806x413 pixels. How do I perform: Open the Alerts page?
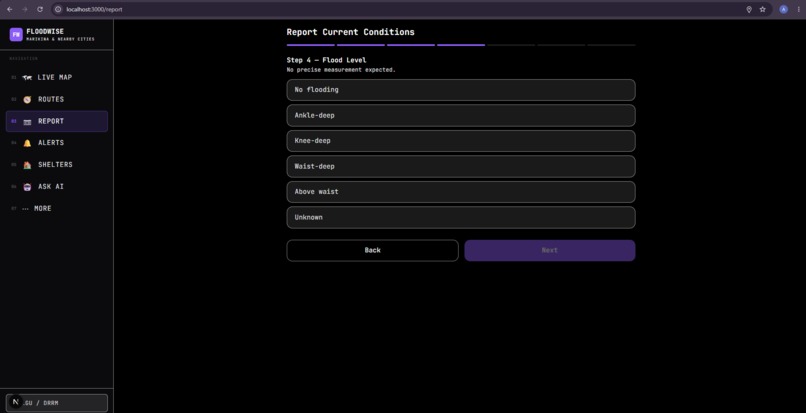pyautogui.click(x=57, y=143)
